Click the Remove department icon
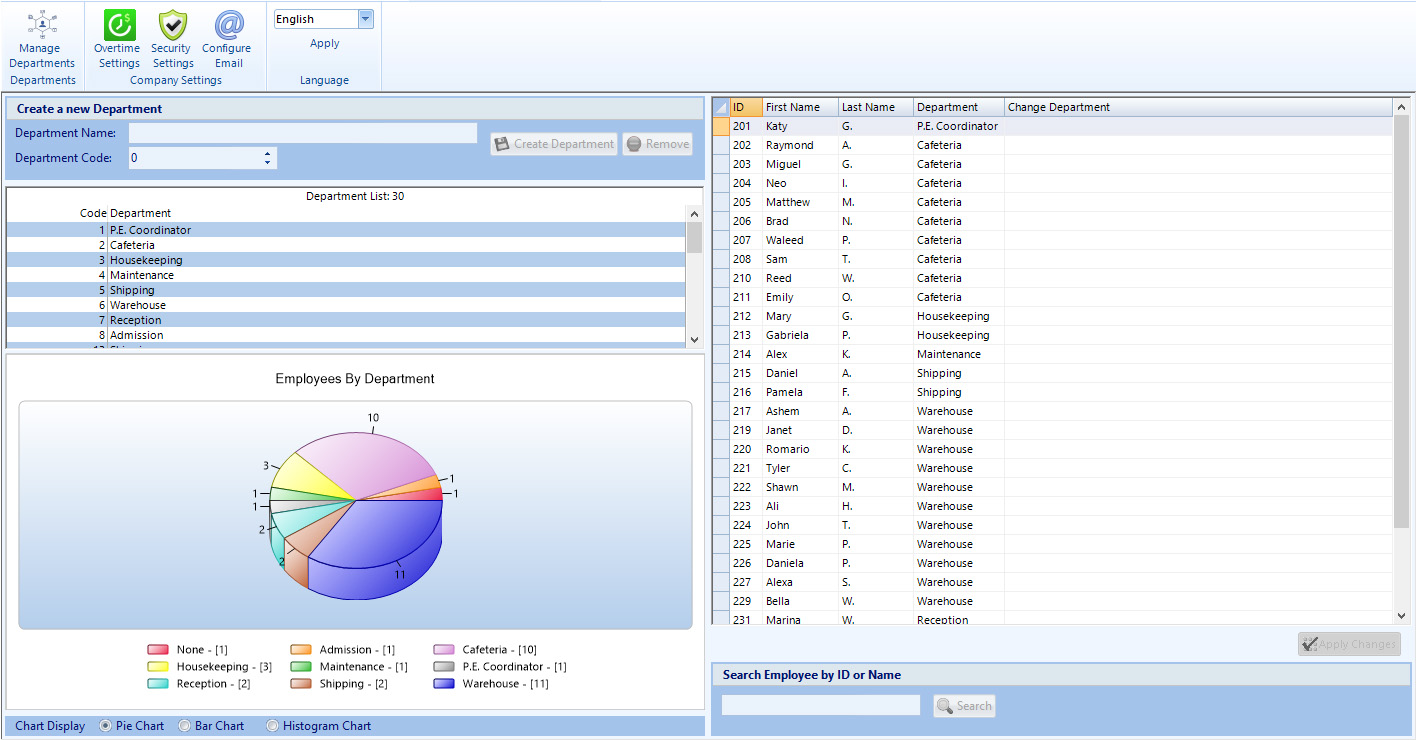This screenshot has width=1416, height=740. 633,144
